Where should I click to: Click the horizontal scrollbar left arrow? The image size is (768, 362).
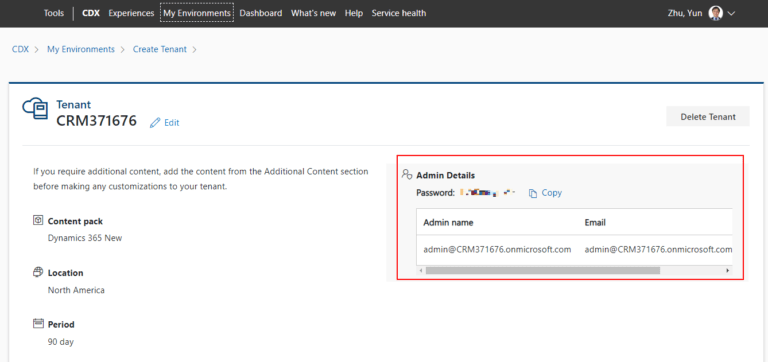tap(421, 270)
